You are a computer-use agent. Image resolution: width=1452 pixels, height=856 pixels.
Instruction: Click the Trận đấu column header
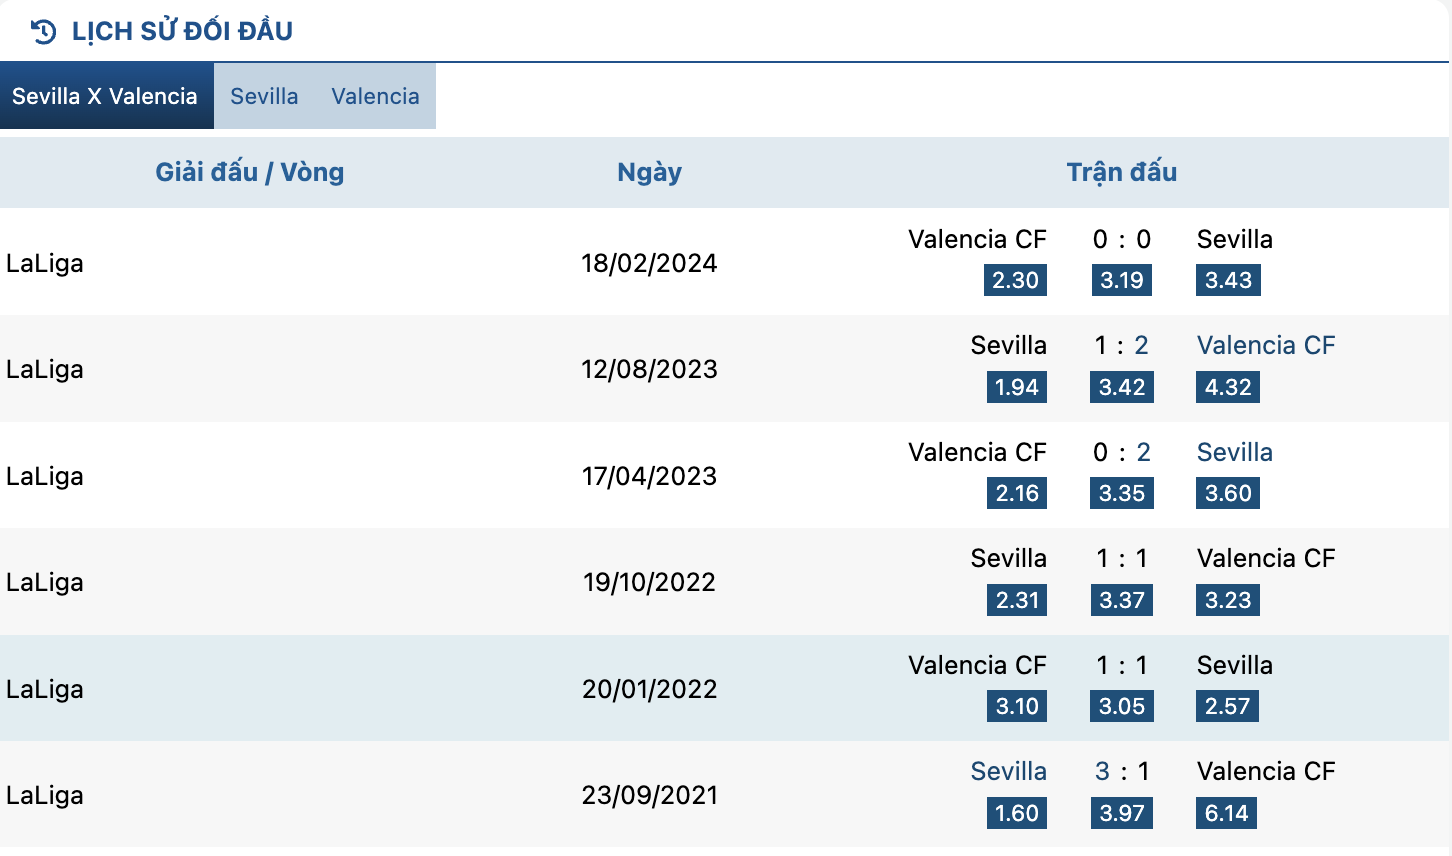point(1121,172)
